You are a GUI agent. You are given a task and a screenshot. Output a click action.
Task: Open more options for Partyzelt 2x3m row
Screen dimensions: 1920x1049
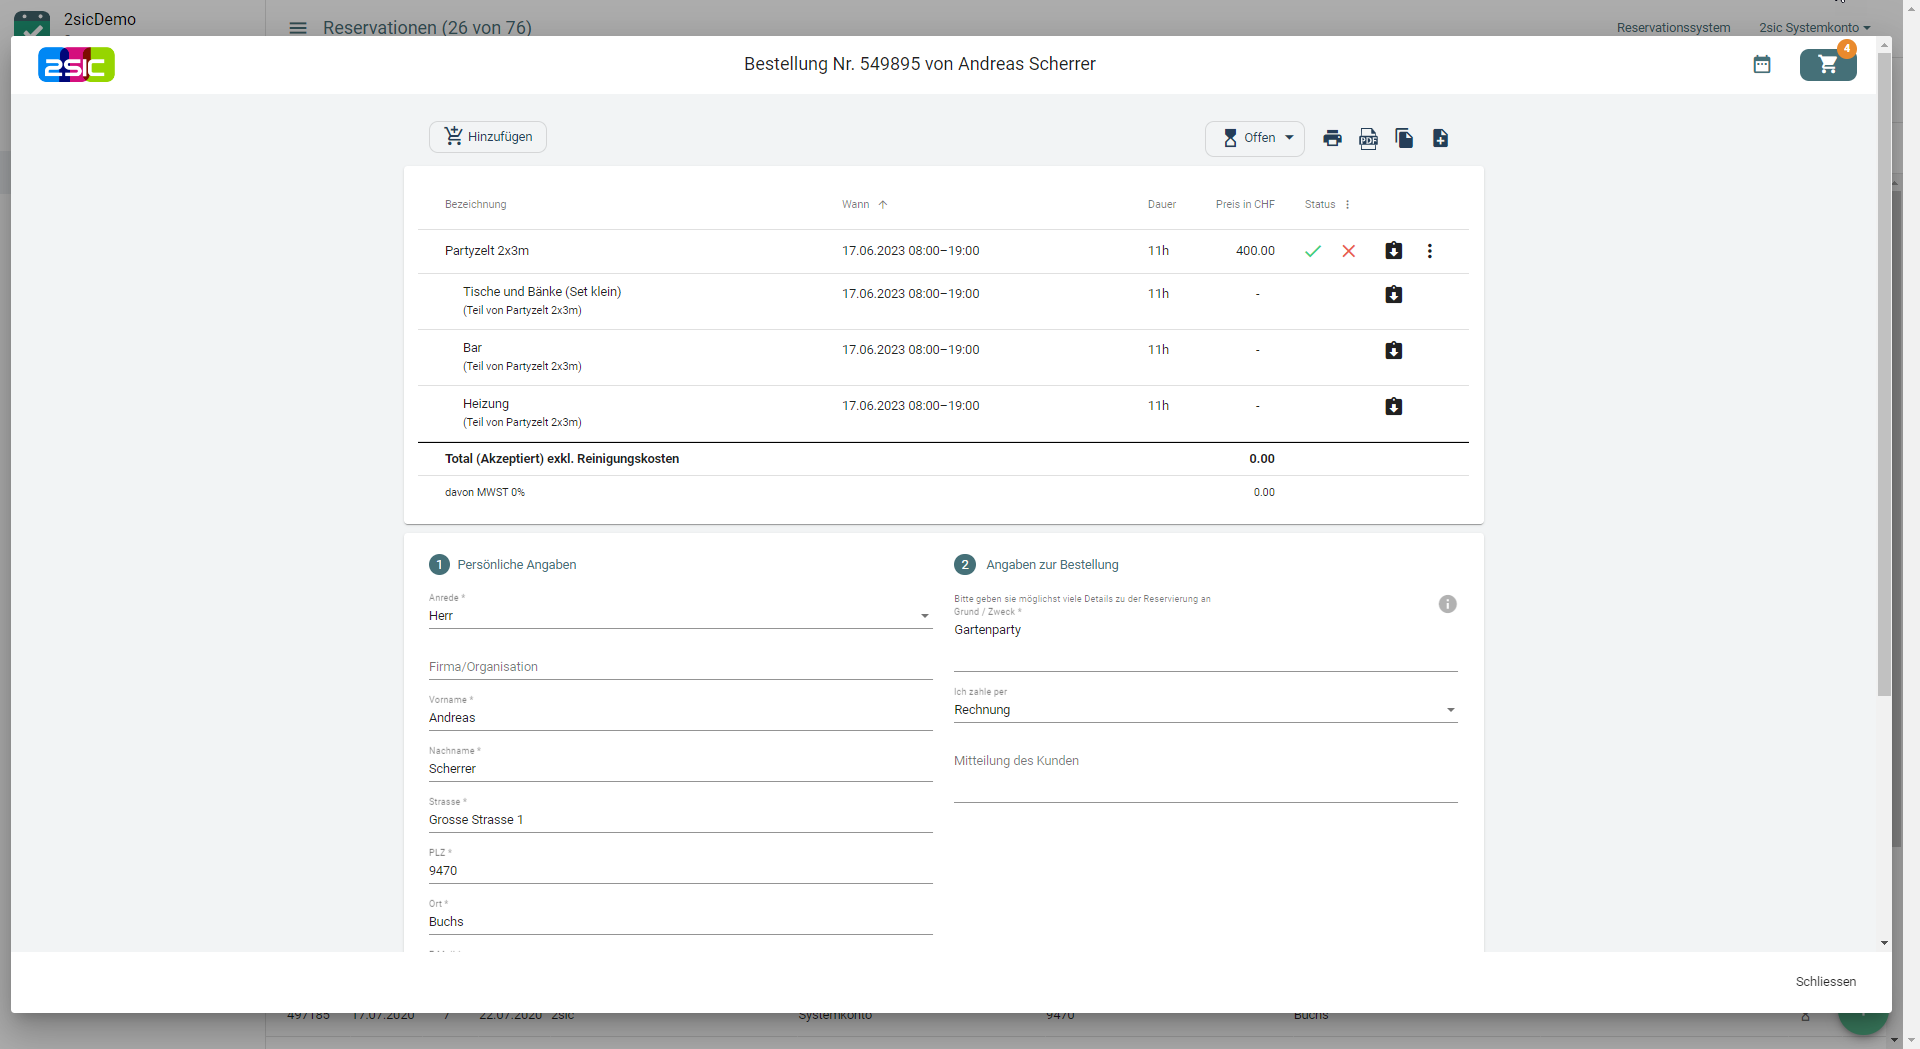tap(1430, 251)
